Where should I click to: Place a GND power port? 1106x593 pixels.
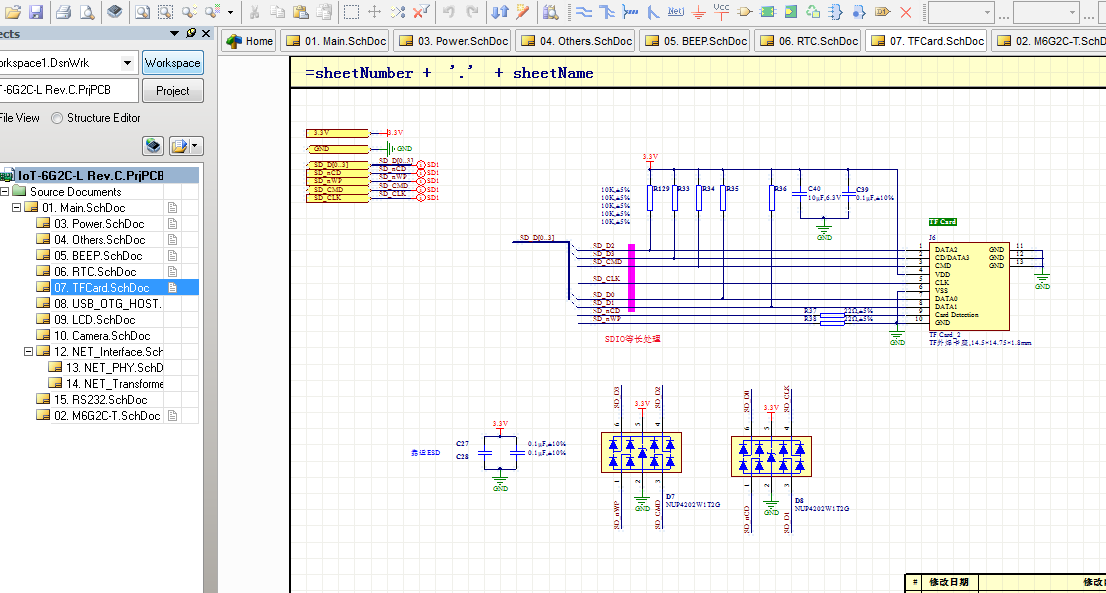pyautogui.click(x=698, y=11)
